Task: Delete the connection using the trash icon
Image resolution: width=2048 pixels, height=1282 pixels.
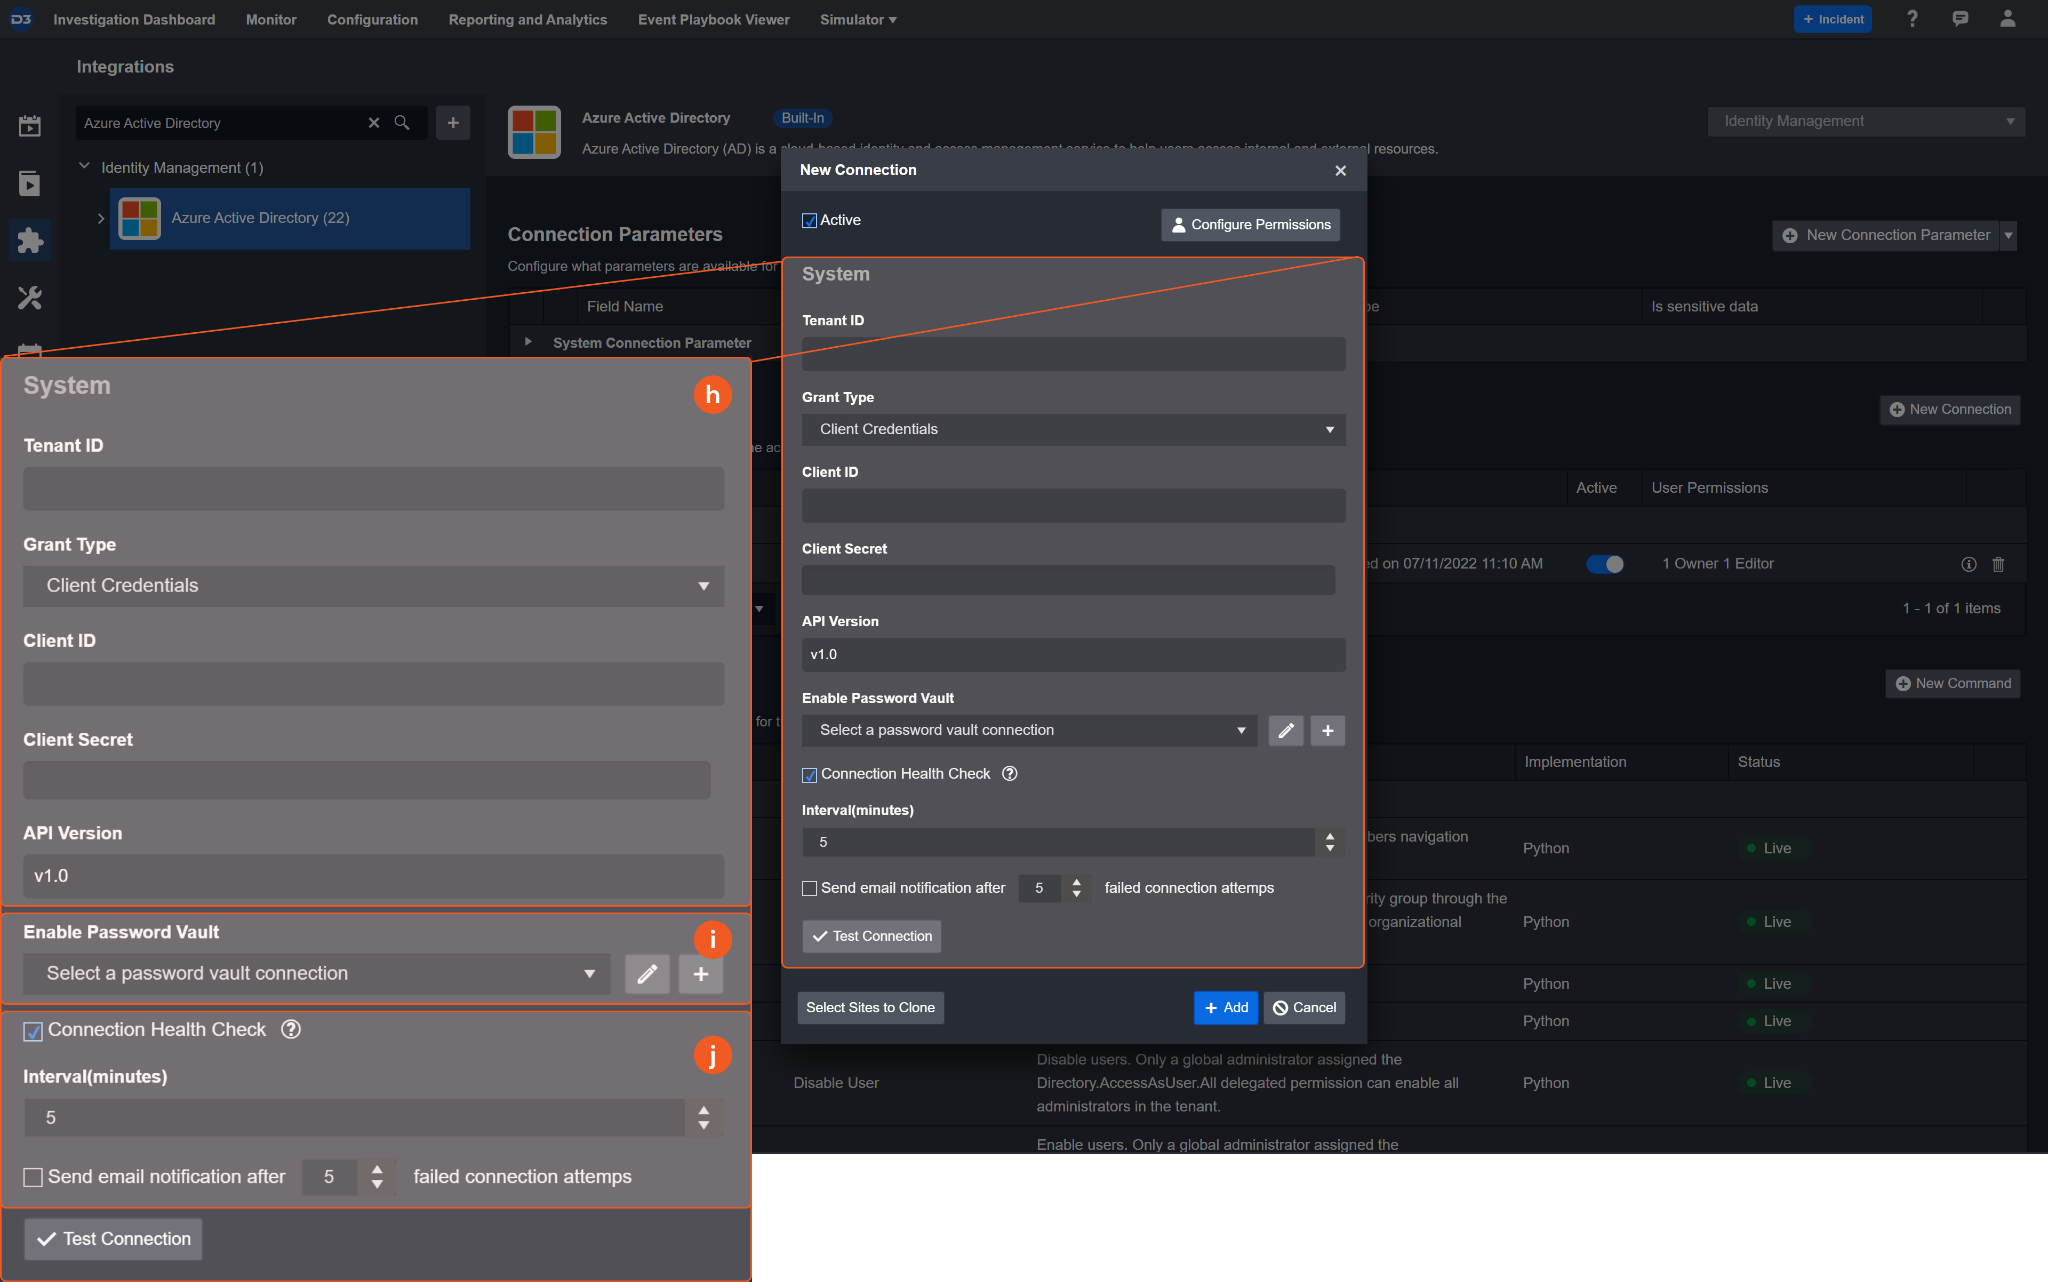Action: click(x=1998, y=564)
